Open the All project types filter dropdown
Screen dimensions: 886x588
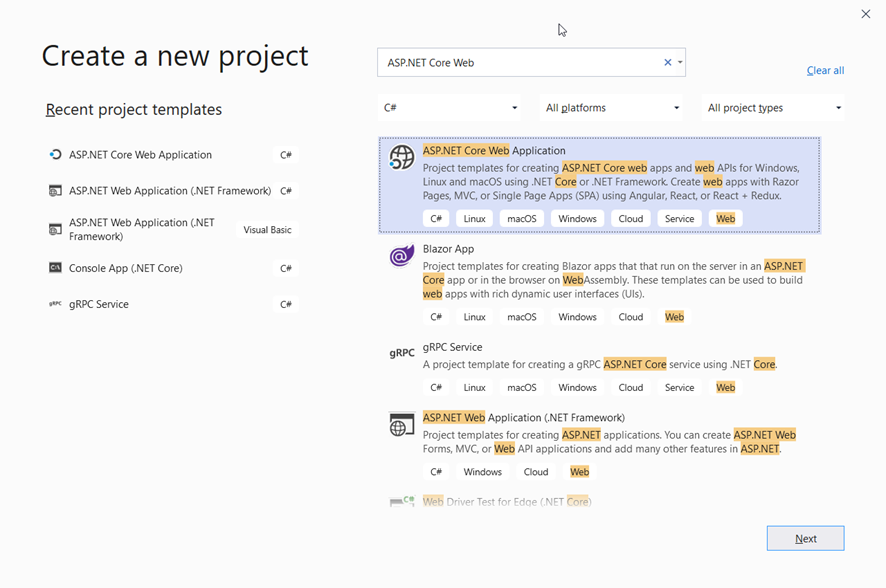click(x=773, y=107)
